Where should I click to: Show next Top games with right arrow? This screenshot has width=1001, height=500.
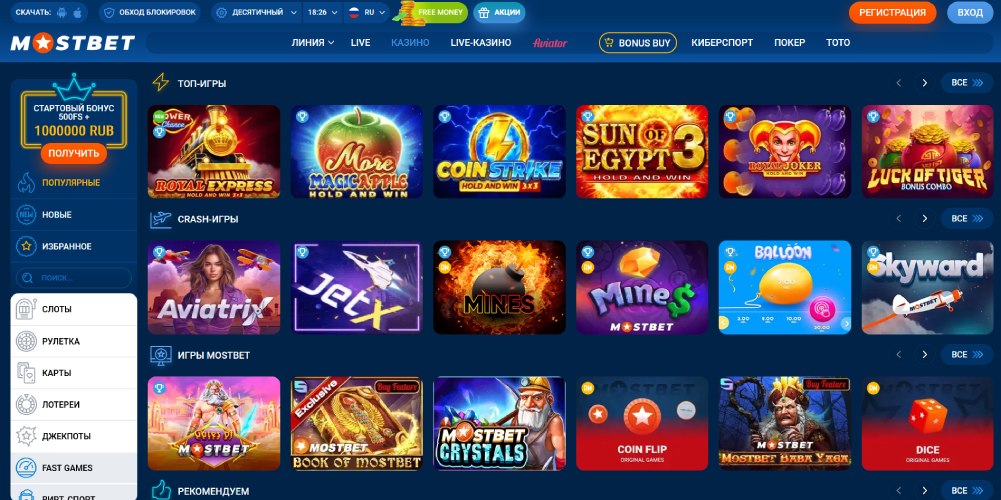click(x=924, y=83)
